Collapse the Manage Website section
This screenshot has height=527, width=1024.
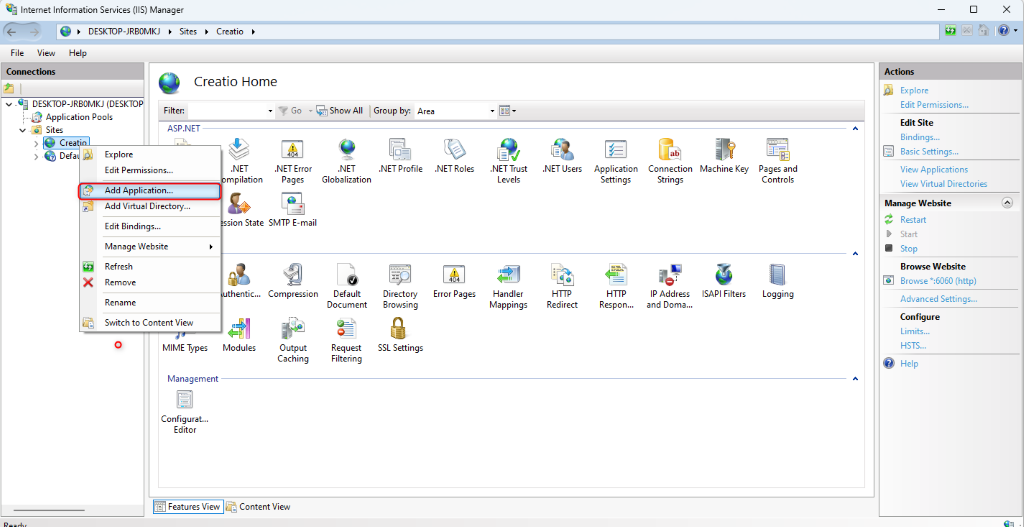click(x=1007, y=203)
